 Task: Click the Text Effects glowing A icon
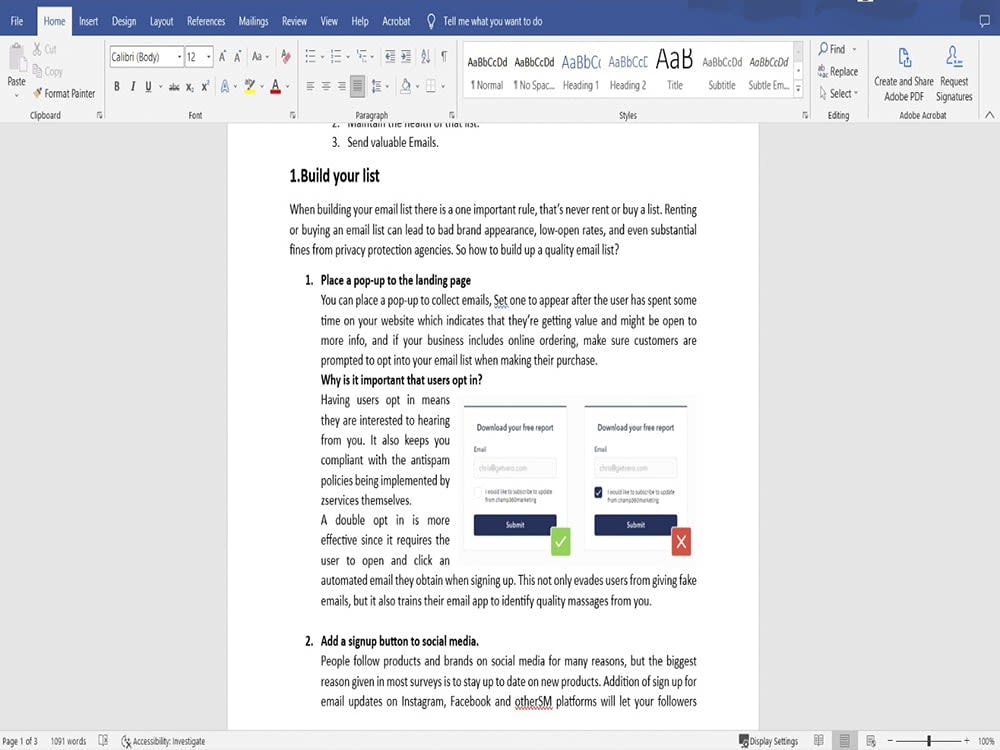(224, 87)
